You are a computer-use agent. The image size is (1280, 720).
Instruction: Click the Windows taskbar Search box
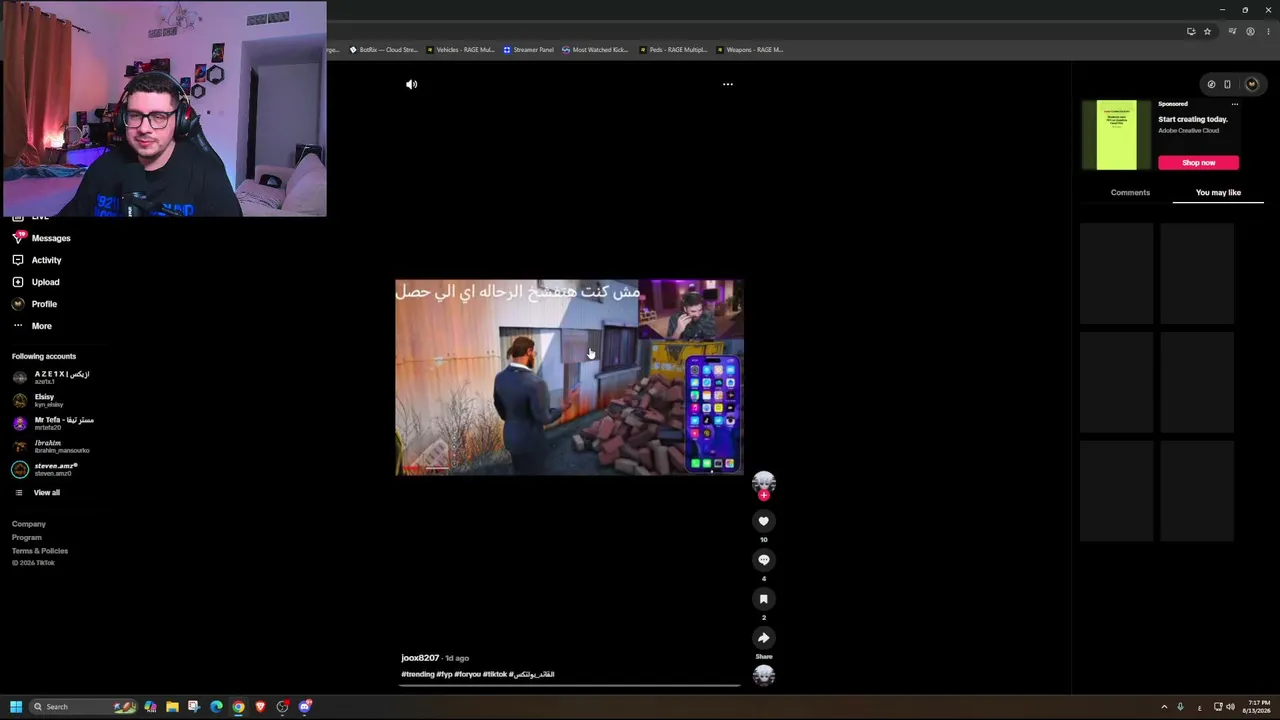point(84,707)
